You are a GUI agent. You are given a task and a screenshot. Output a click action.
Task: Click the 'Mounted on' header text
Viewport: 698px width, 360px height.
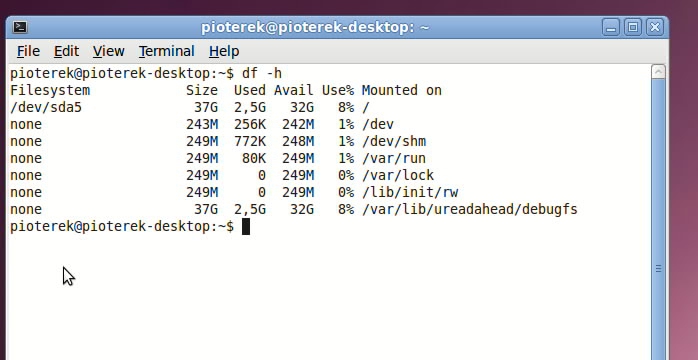[x=402, y=90]
